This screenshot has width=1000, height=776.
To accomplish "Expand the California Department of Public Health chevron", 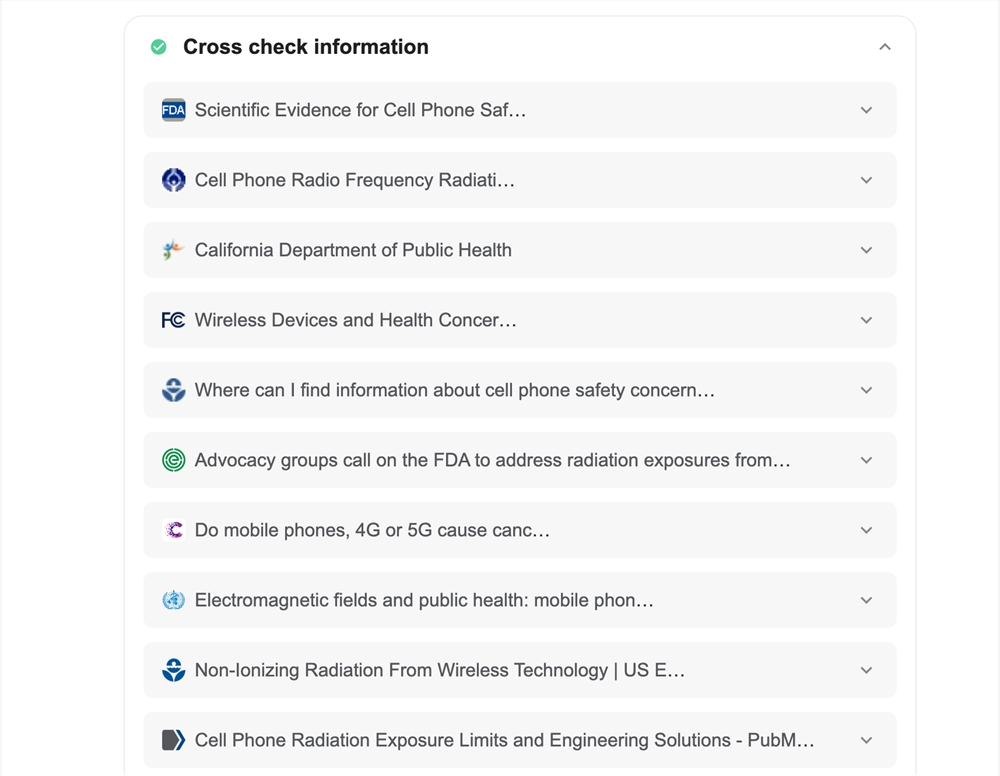I will (x=866, y=250).
